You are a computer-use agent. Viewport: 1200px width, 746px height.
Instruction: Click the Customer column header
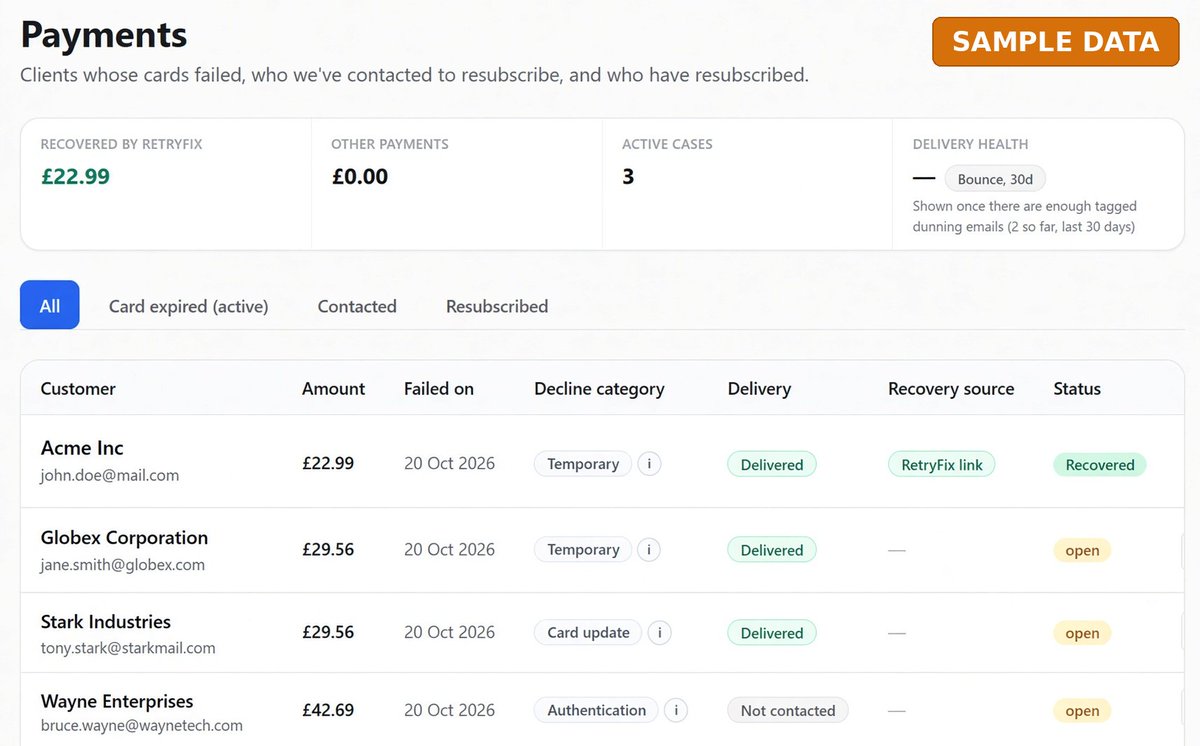pyautogui.click(x=78, y=389)
